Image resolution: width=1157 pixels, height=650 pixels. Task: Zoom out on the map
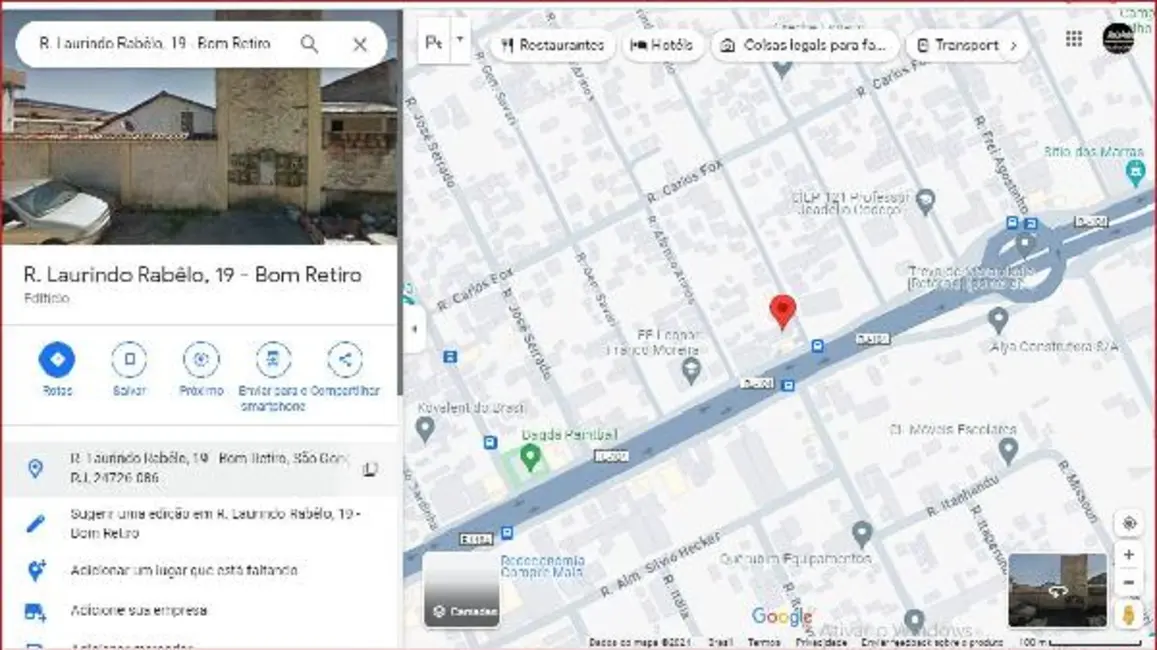tap(1129, 582)
